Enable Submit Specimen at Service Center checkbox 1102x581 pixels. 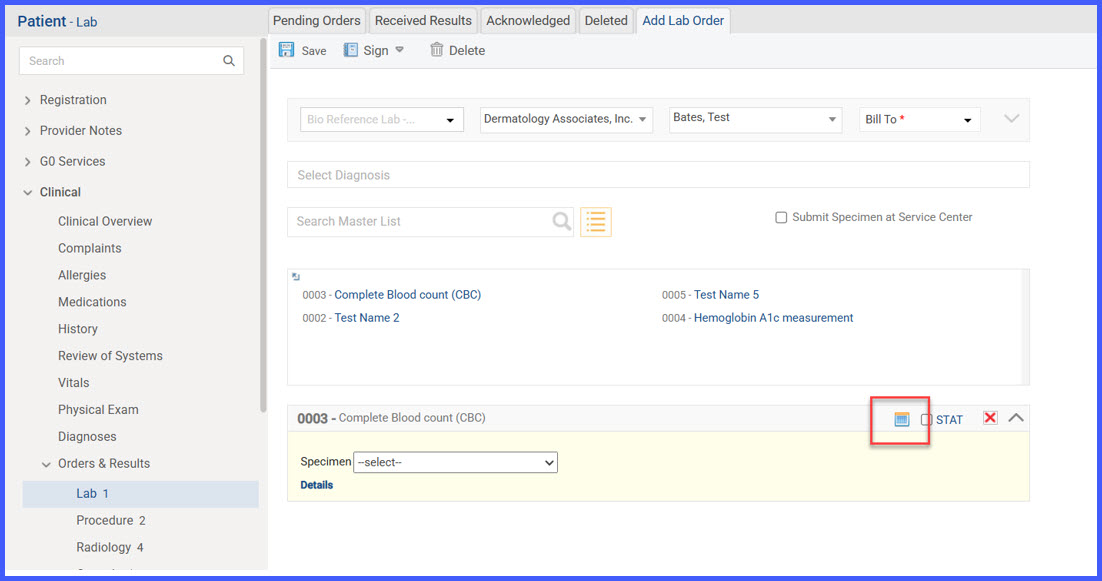[781, 218]
